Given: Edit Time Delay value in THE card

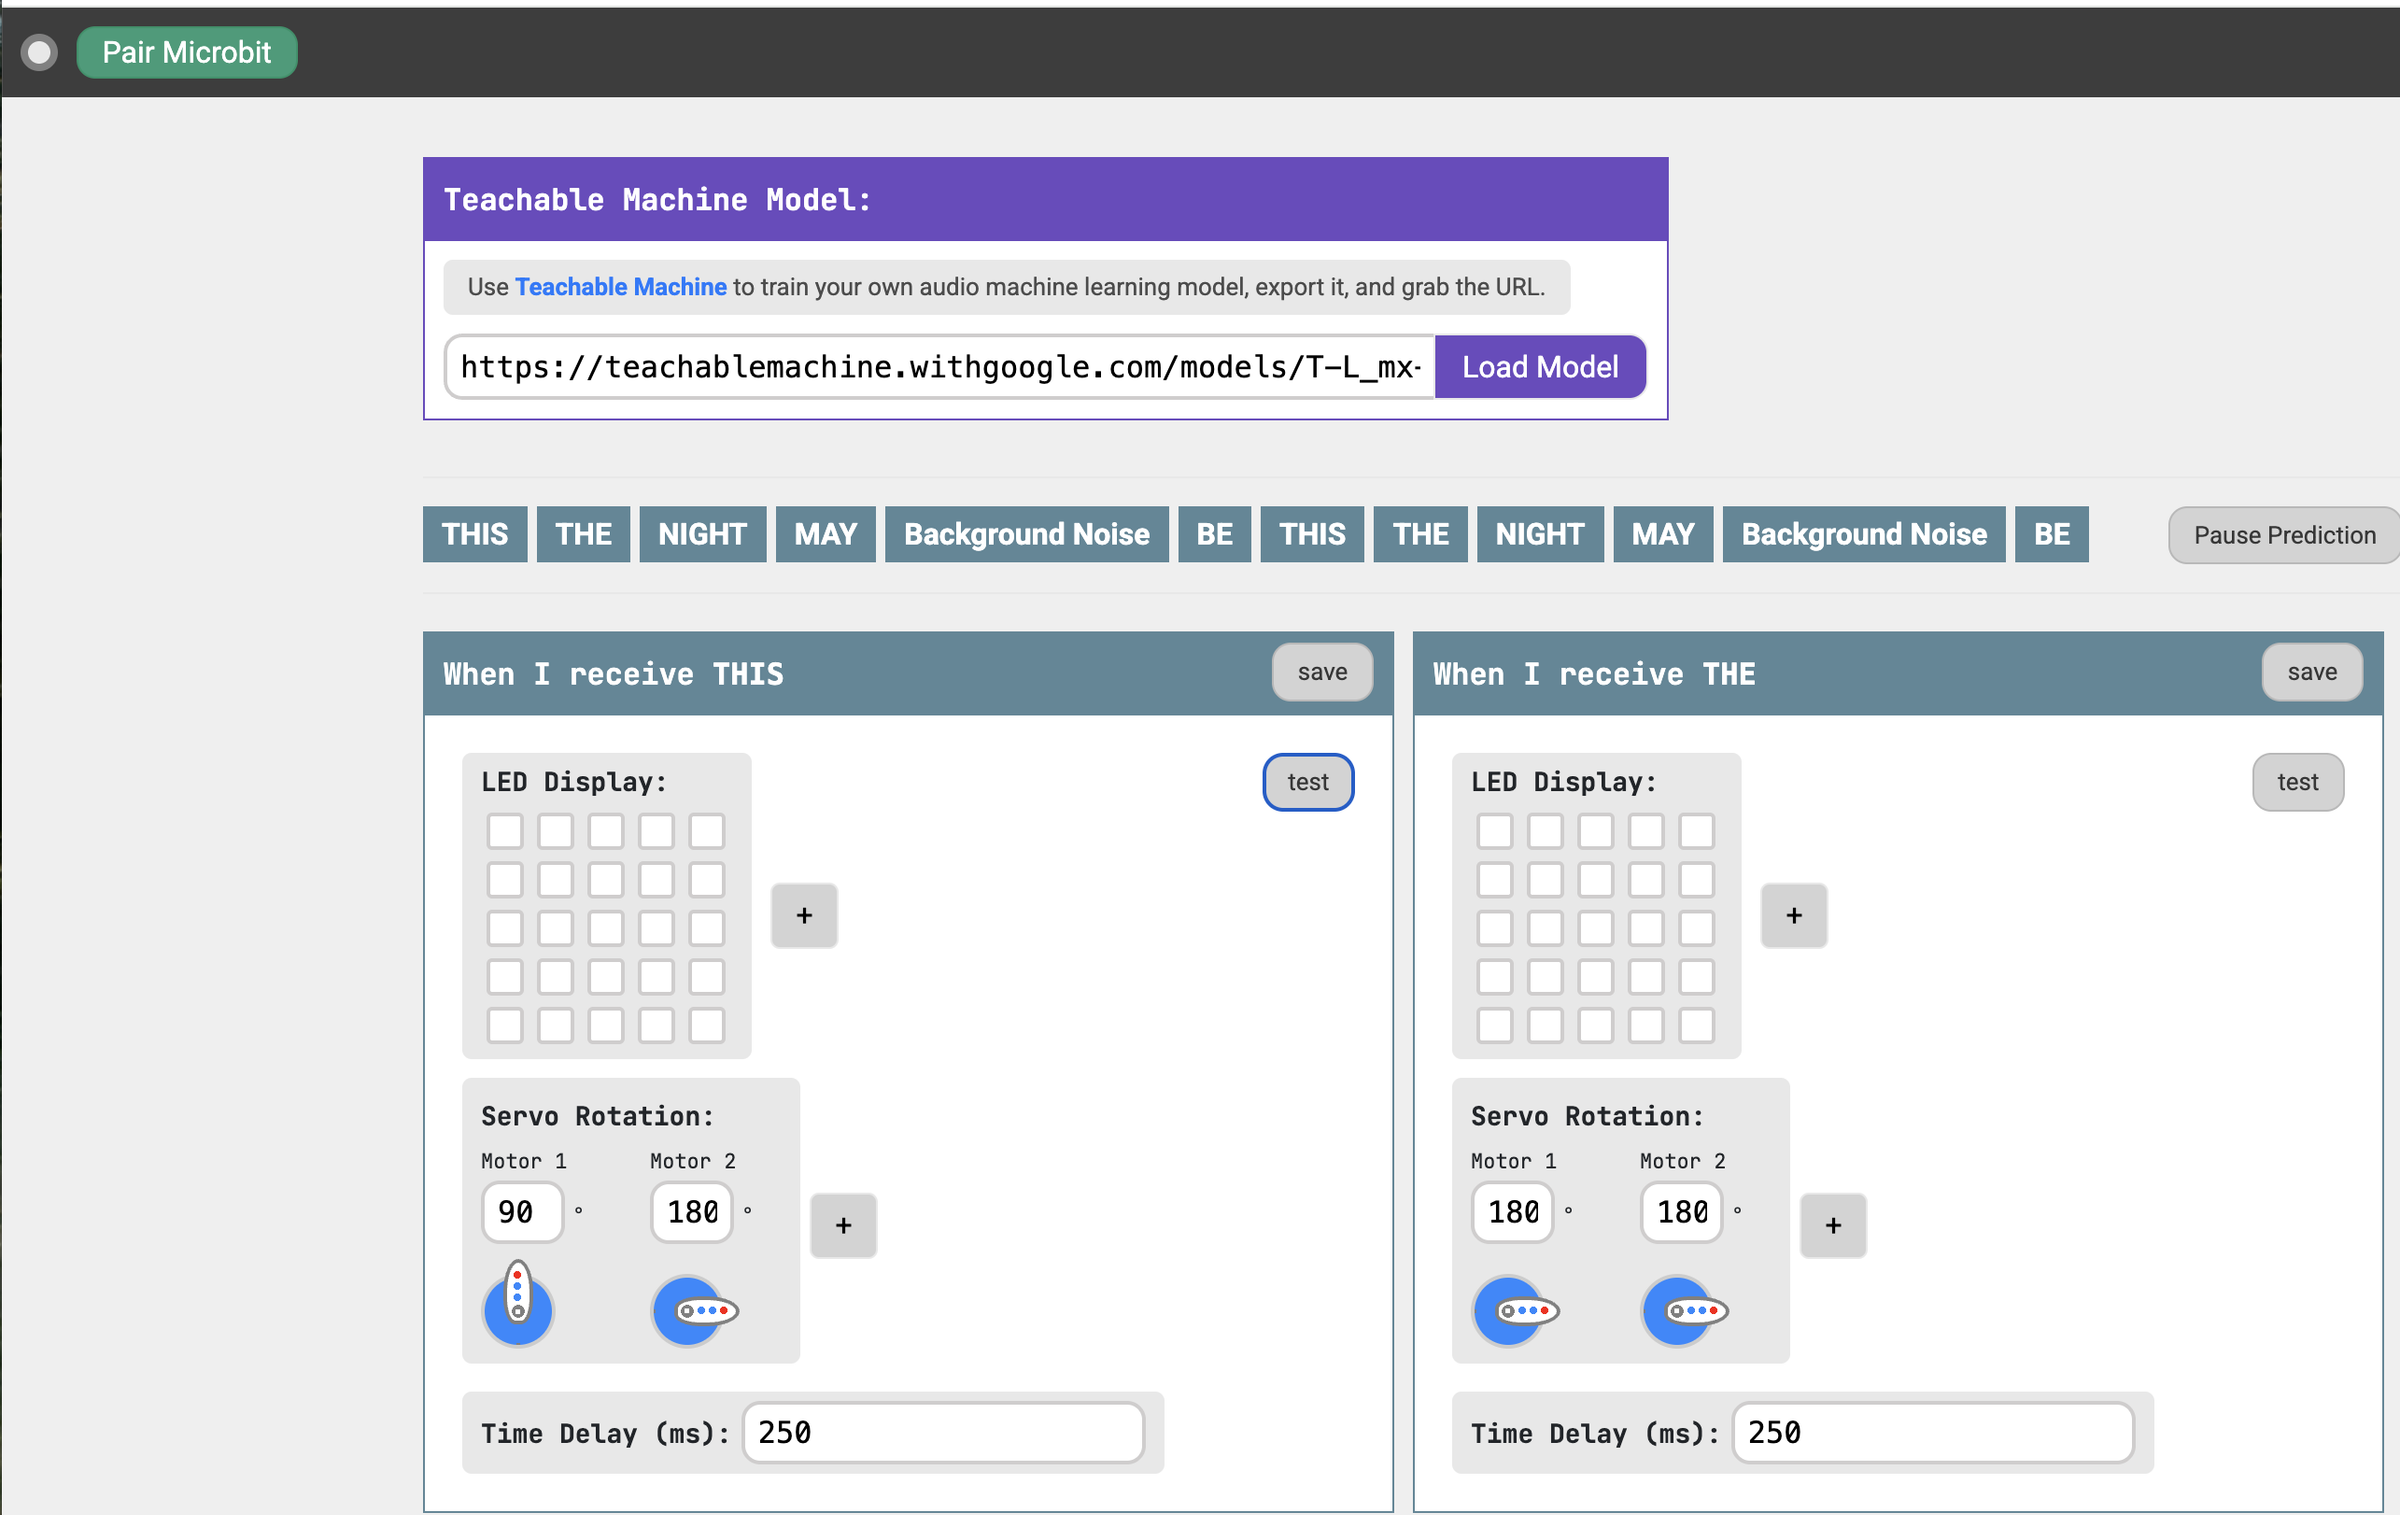Looking at the screenshot, I should pyautogui.click(x=1933, y=1433).
